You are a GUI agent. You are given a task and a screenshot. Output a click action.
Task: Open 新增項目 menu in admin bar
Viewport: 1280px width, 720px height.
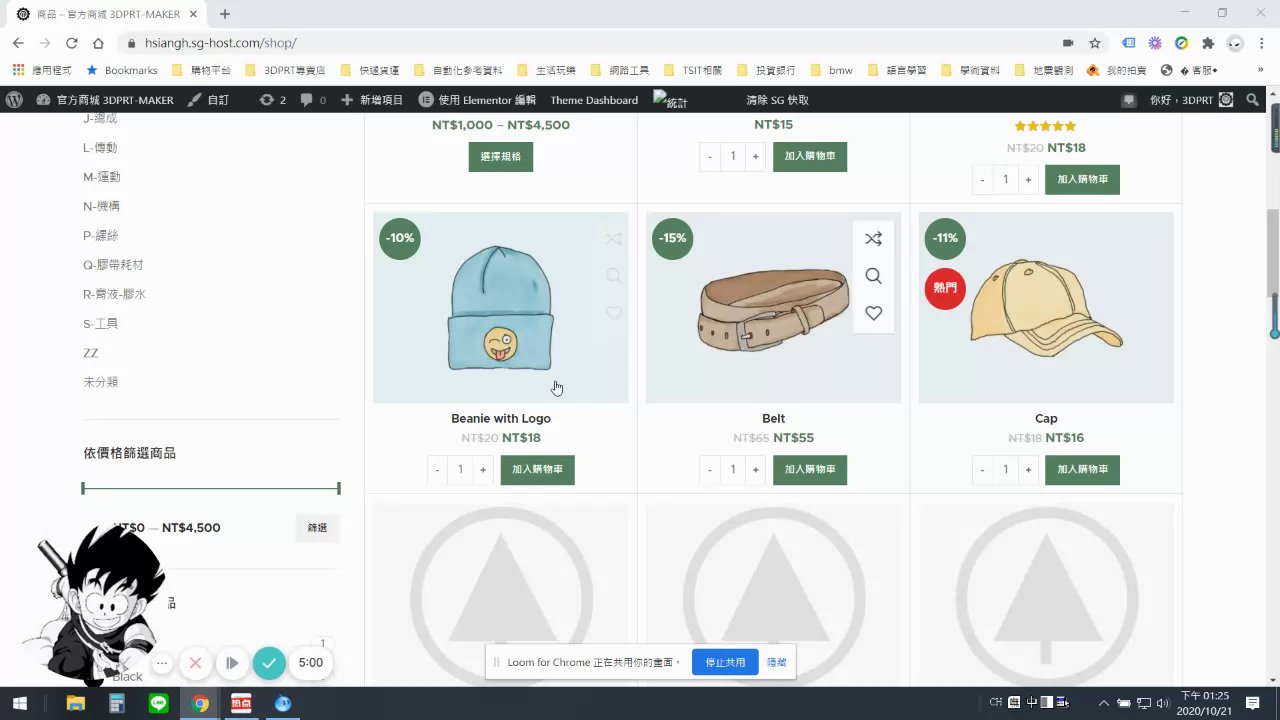[372, 100]
